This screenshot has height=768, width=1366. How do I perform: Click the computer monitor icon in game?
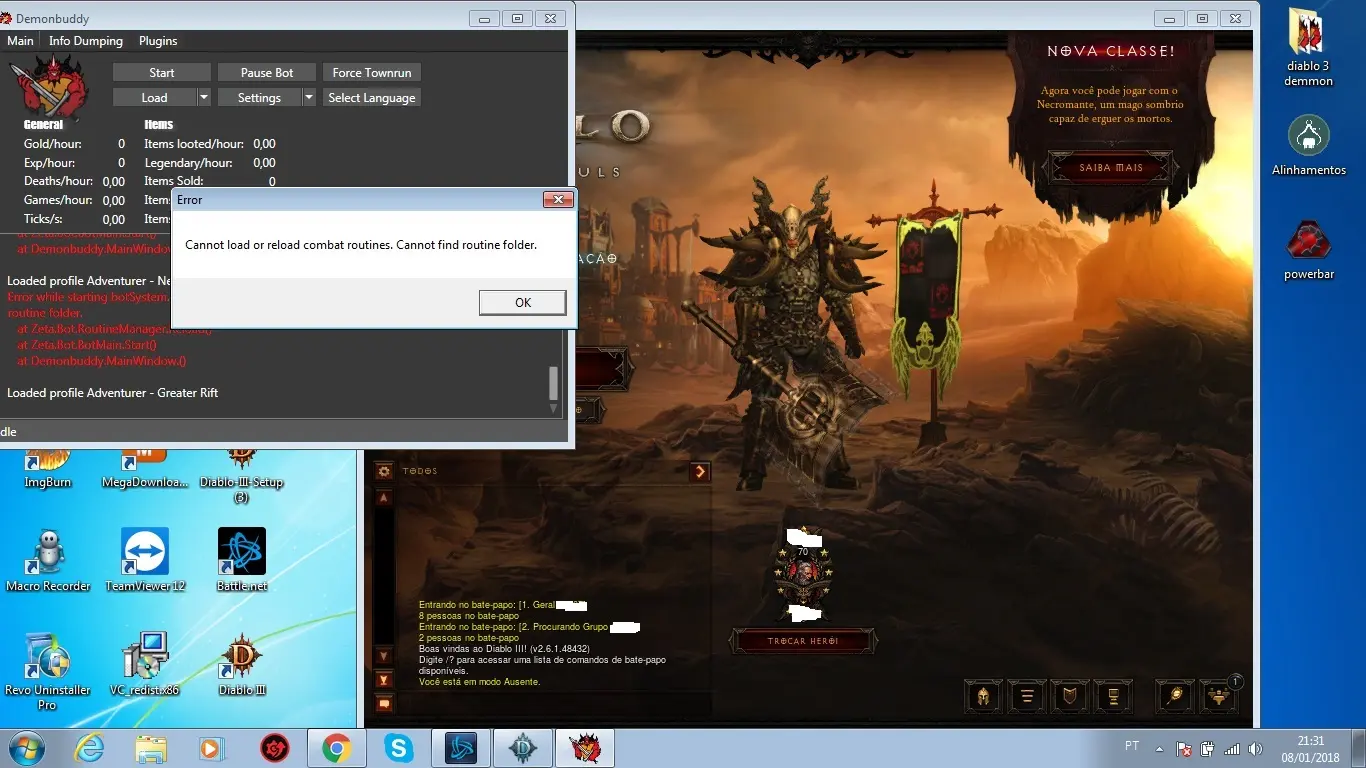1112,696
